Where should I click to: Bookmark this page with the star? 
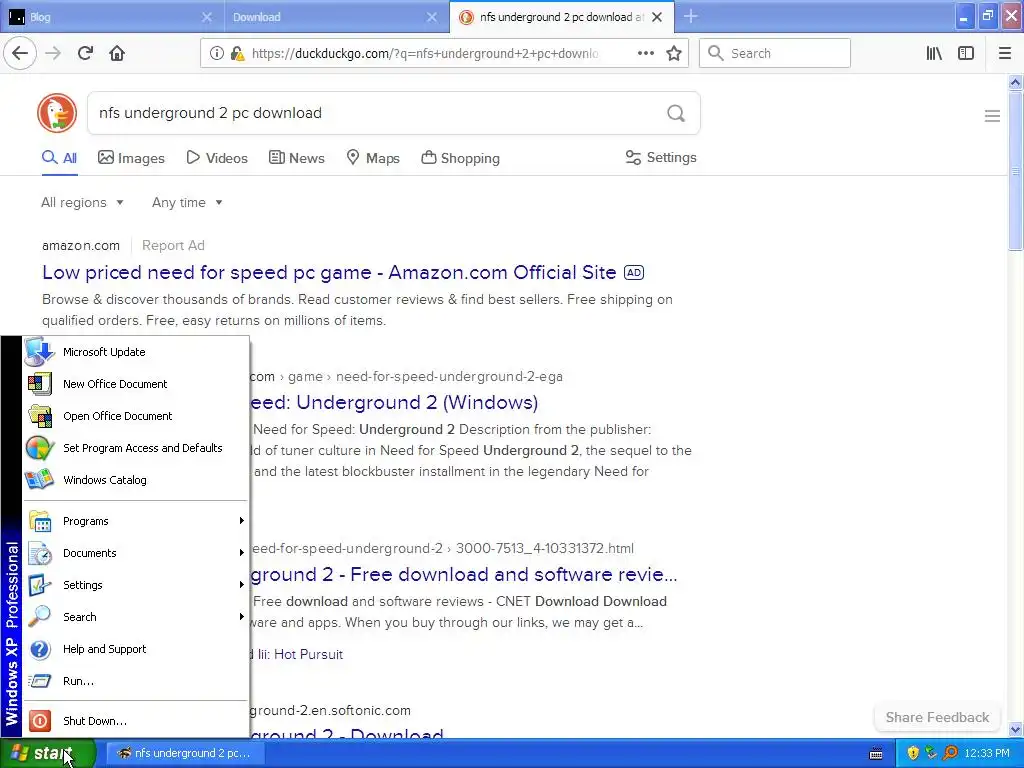(674, 53)
